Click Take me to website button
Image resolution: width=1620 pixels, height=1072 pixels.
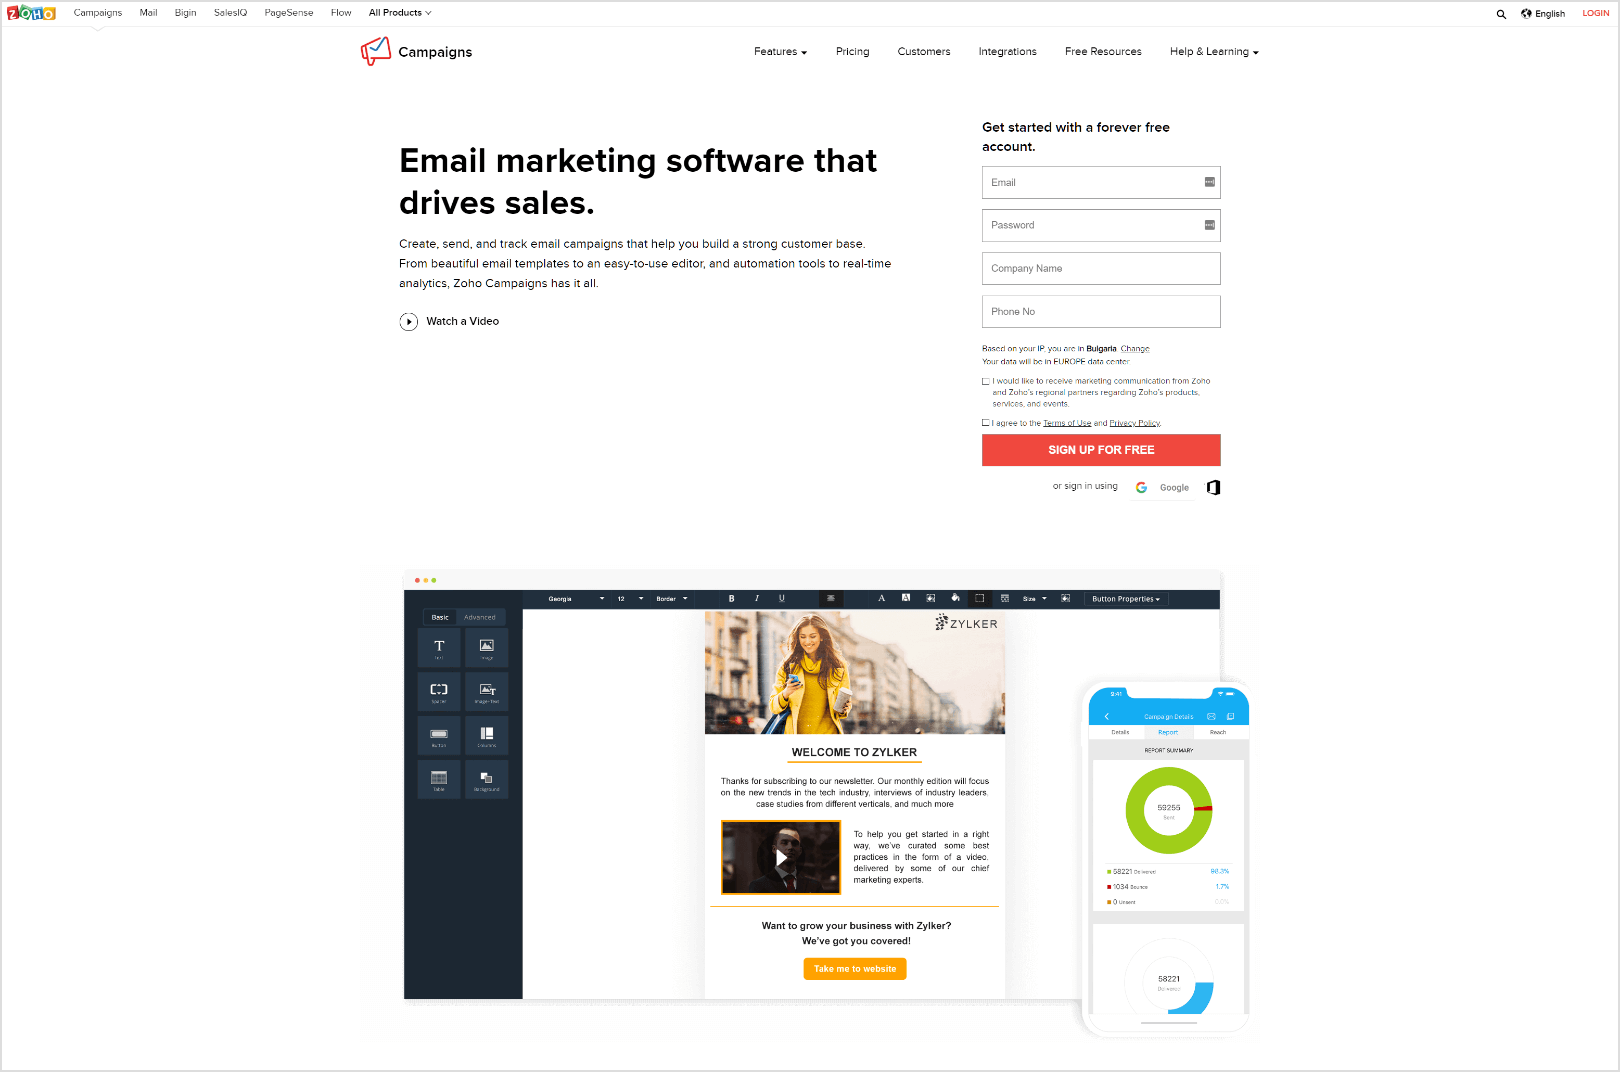(855, 969)
